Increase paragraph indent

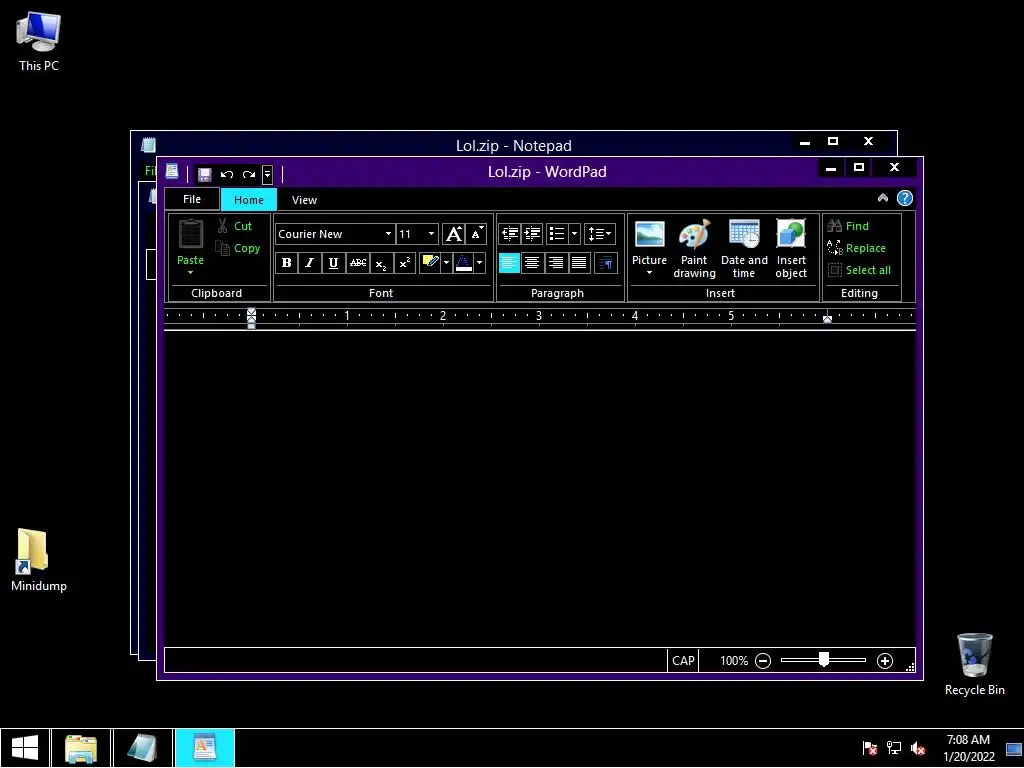[x=532, y=233]
